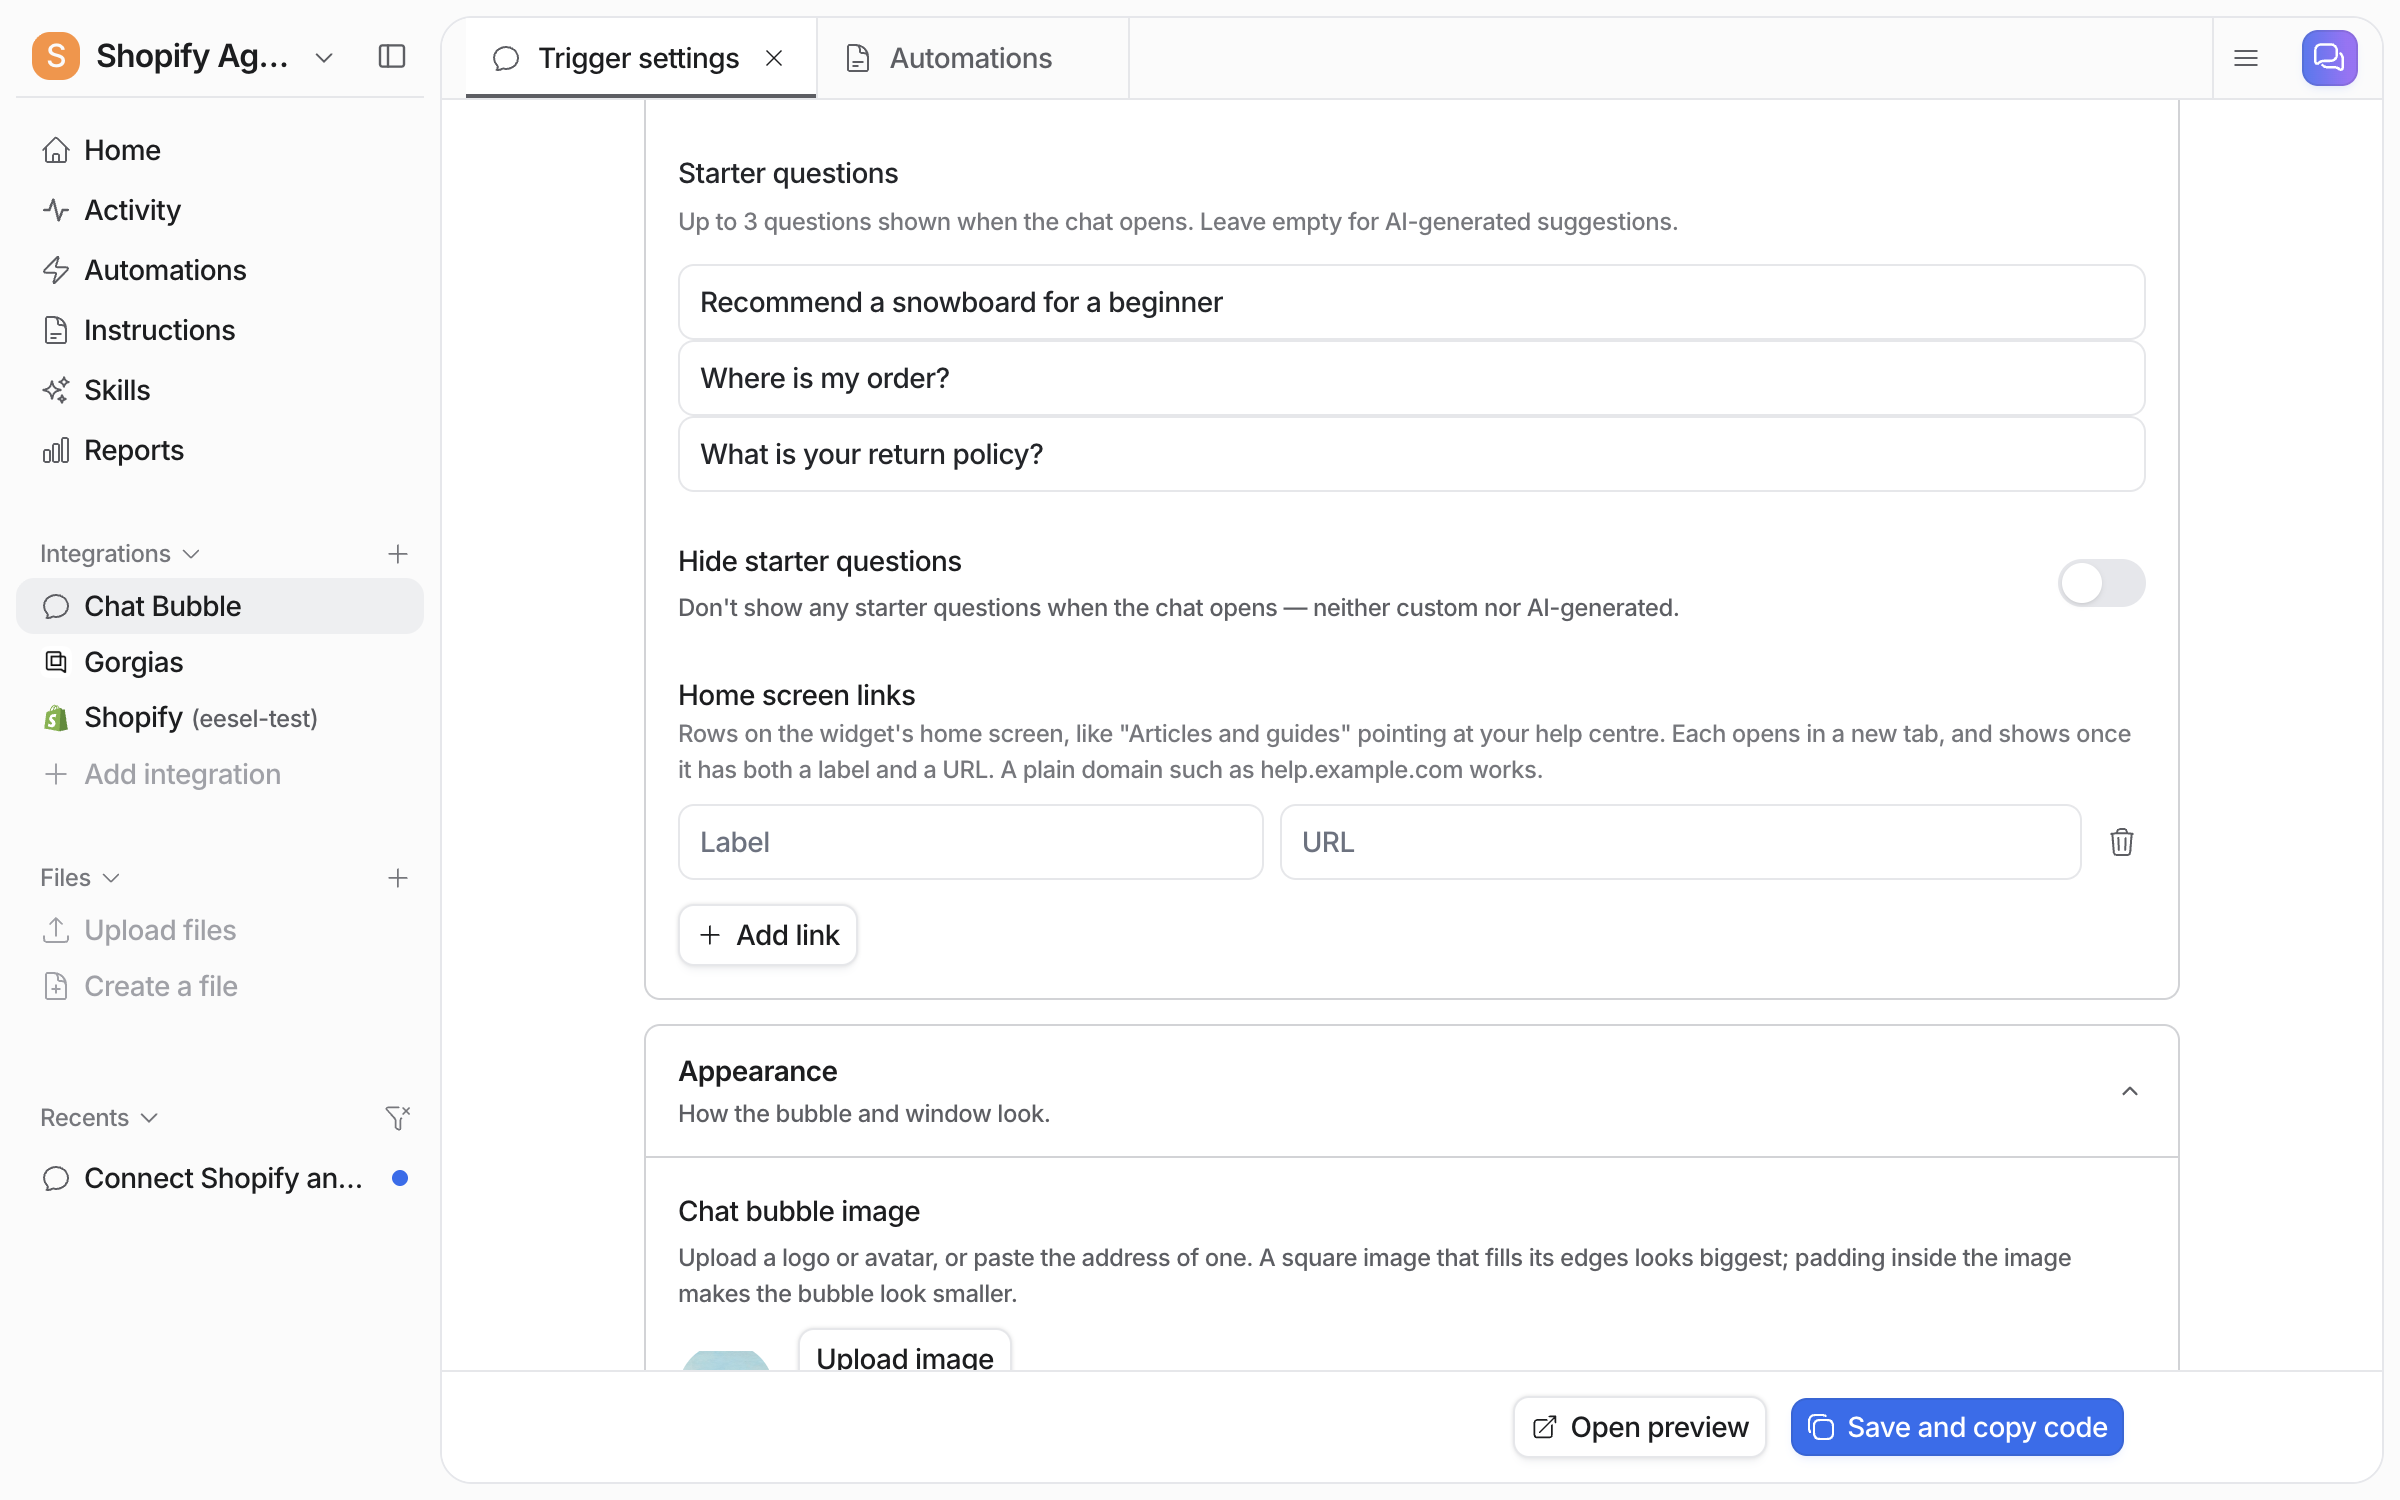This screenshot has height=1500, width=2400.
Task: Click Add integration in the sidebar
Action: [x=220, y=774]
